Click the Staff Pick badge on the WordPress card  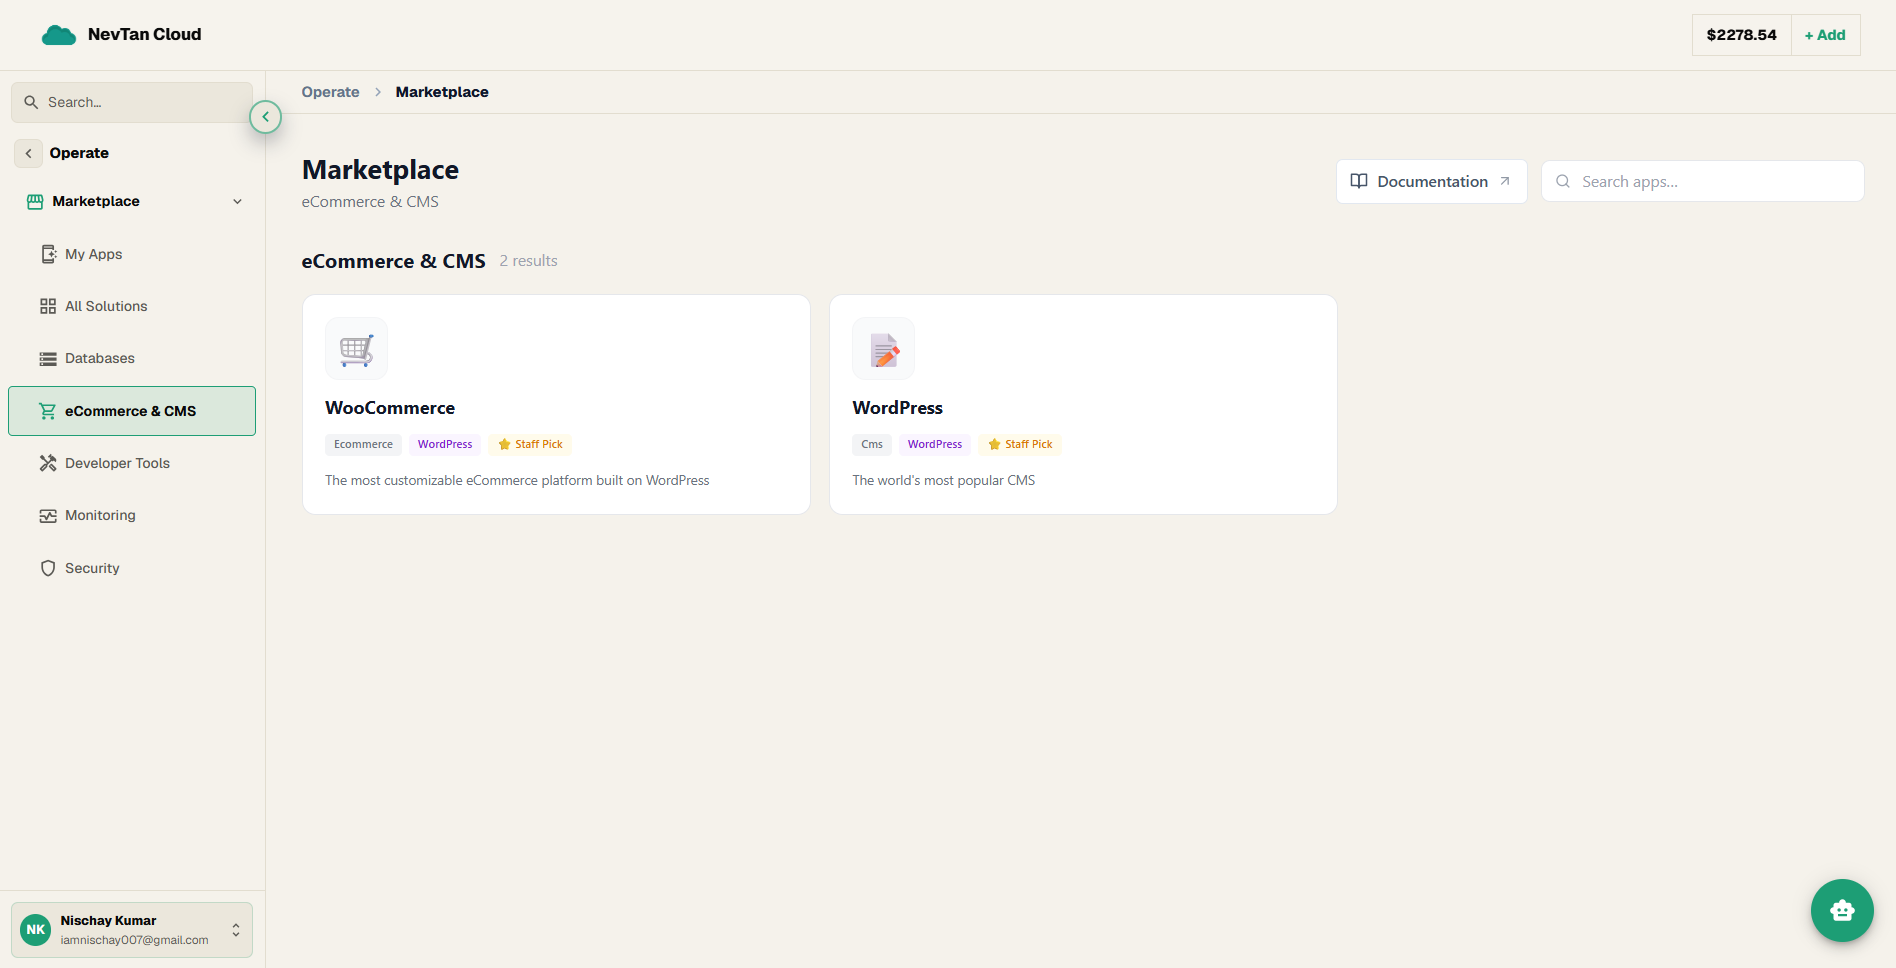[1020, 444]
